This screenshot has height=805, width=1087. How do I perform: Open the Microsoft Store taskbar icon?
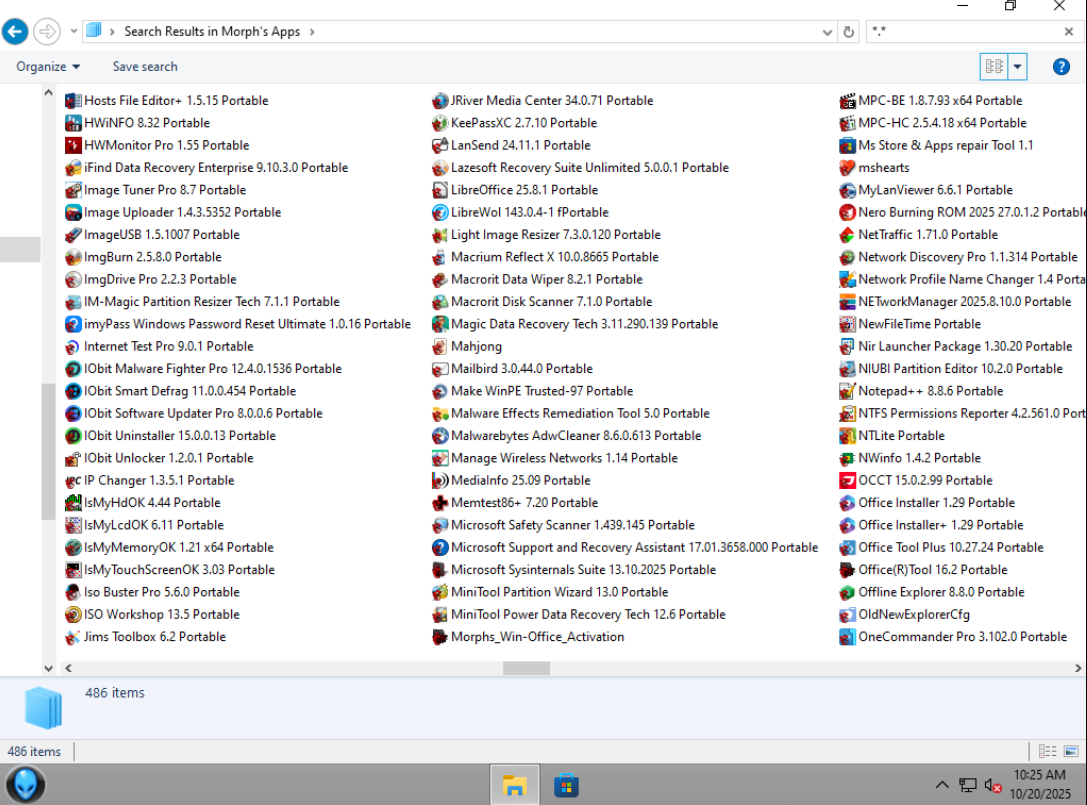(566, 785)
